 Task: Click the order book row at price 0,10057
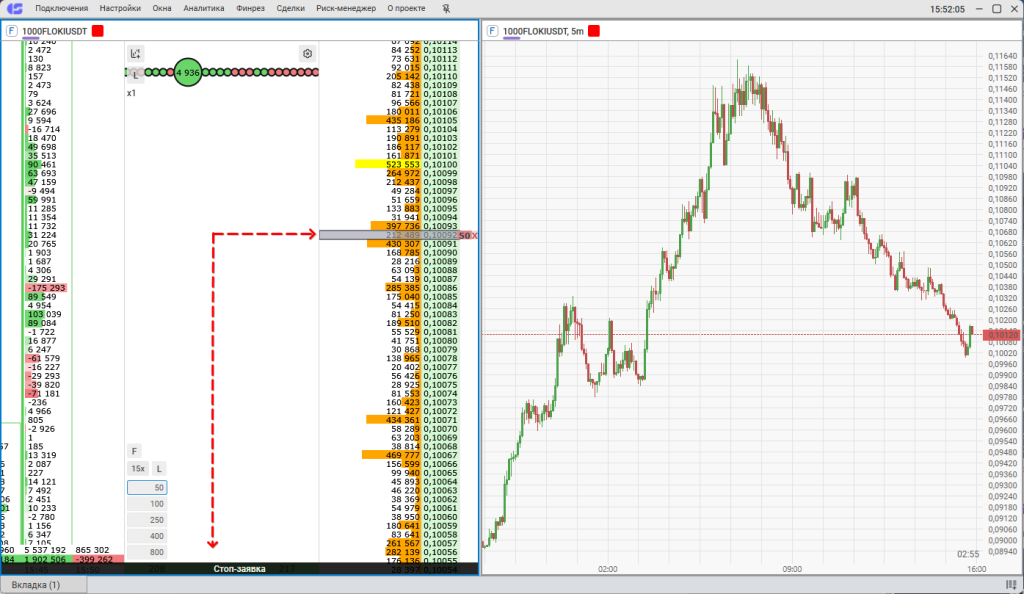click(x=389, y=543)
